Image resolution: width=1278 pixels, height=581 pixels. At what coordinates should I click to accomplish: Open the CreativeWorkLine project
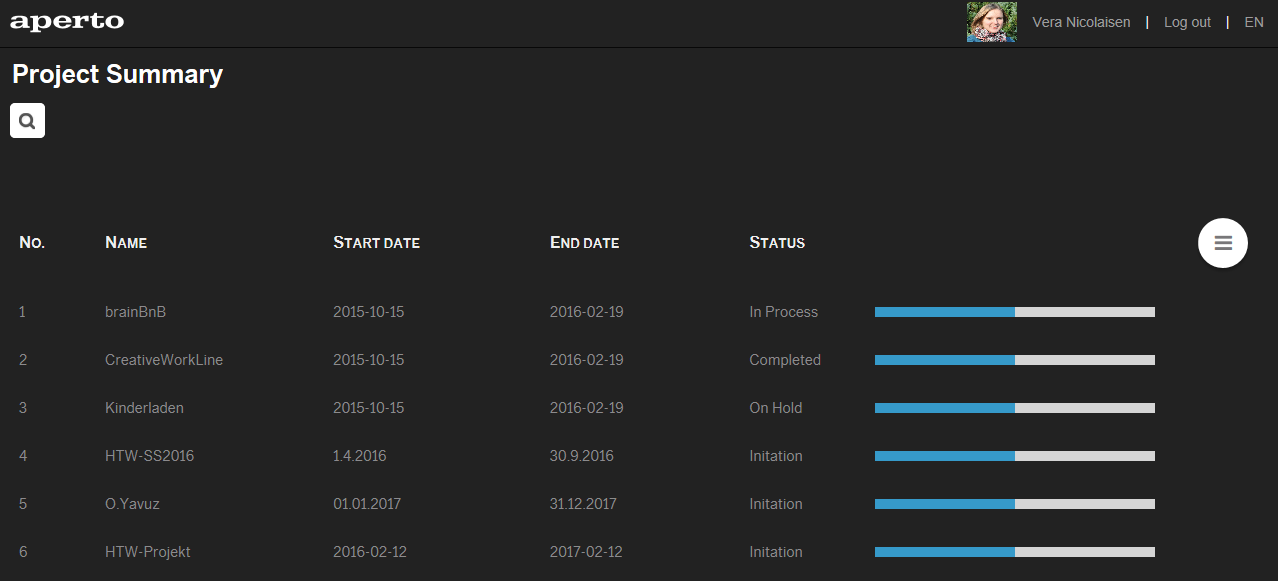pos(164,360)
